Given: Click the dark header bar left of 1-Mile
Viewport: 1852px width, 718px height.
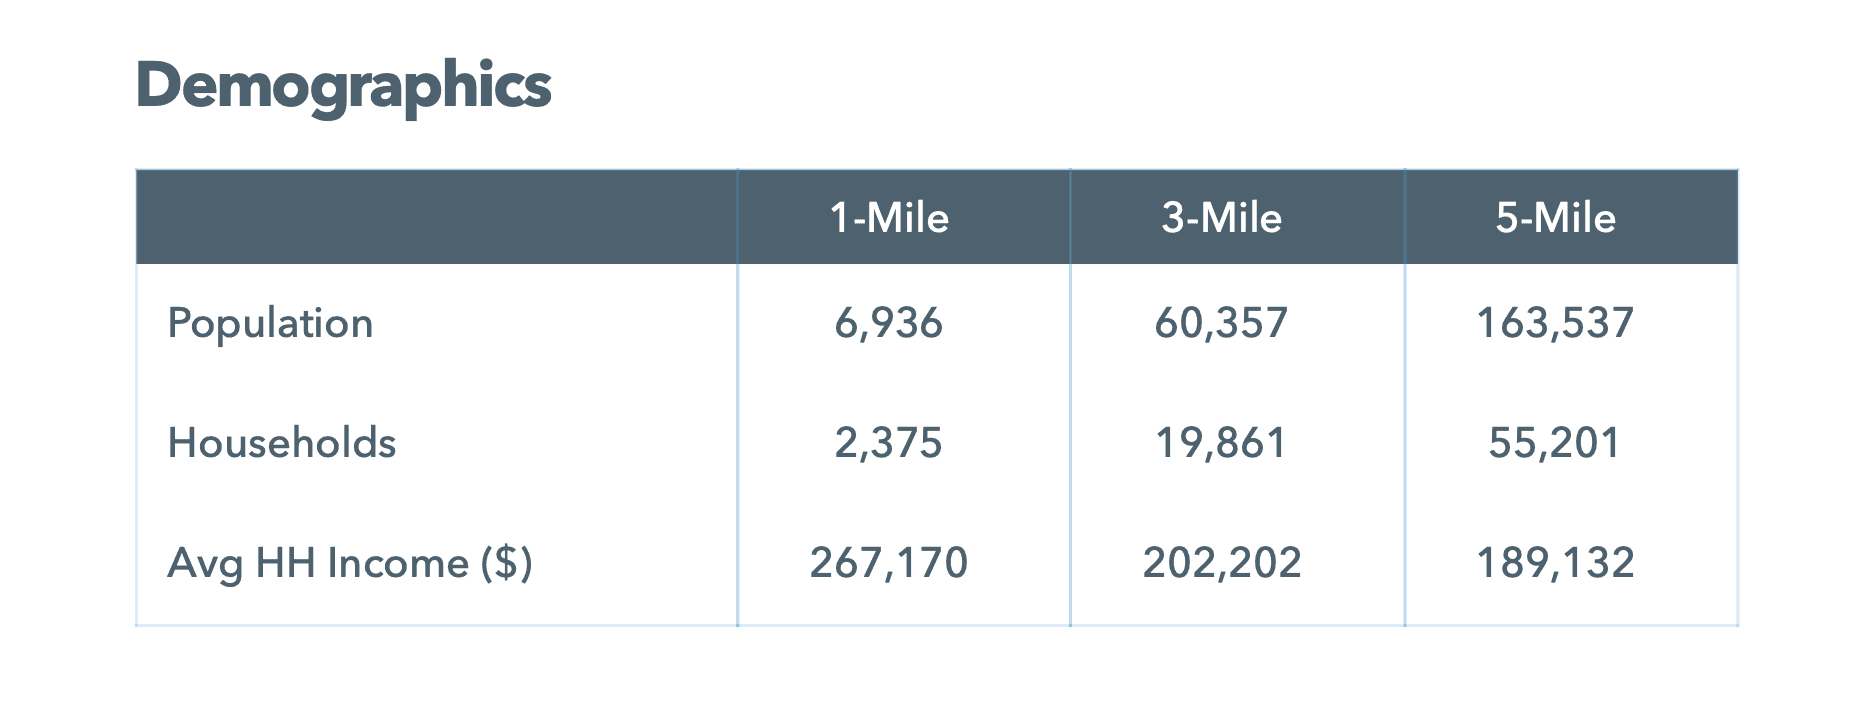Looking at the screenshot, I should coord(436,217).
